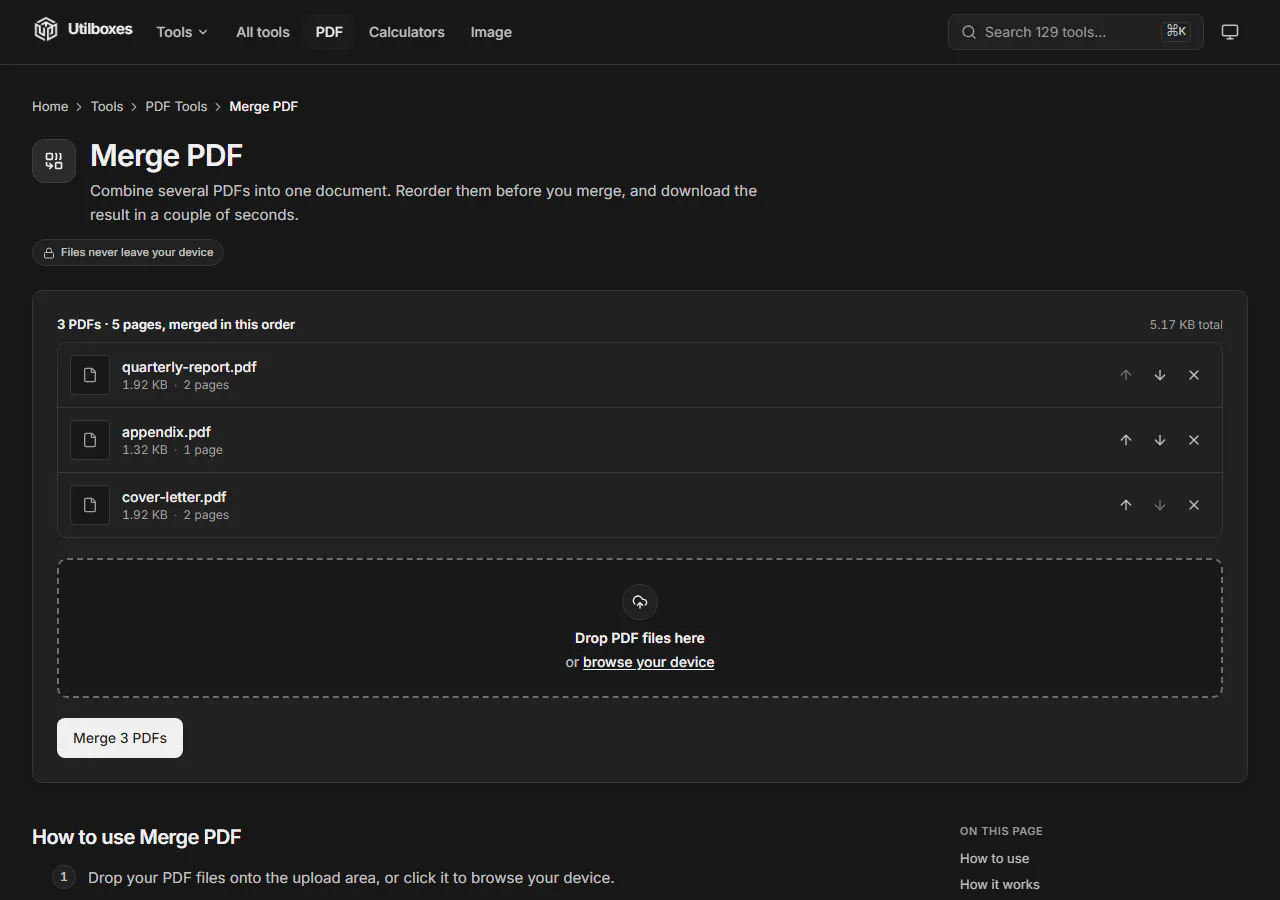Click the 5.17 KB total label

coord(1186,325)
